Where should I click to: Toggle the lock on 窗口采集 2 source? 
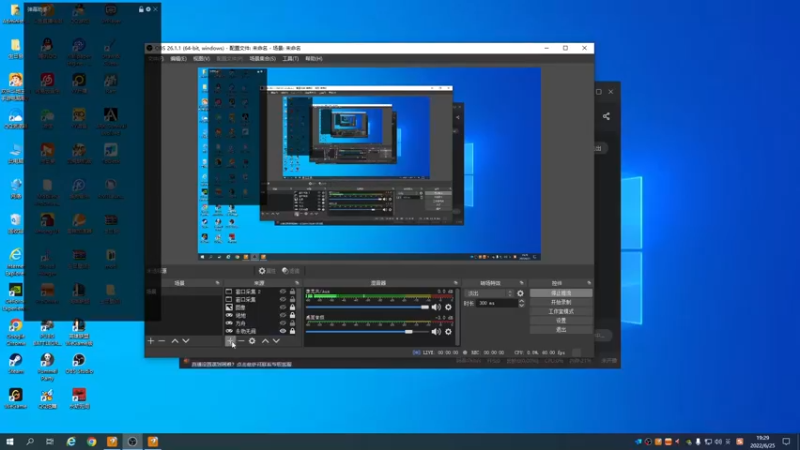pos(292,292)
